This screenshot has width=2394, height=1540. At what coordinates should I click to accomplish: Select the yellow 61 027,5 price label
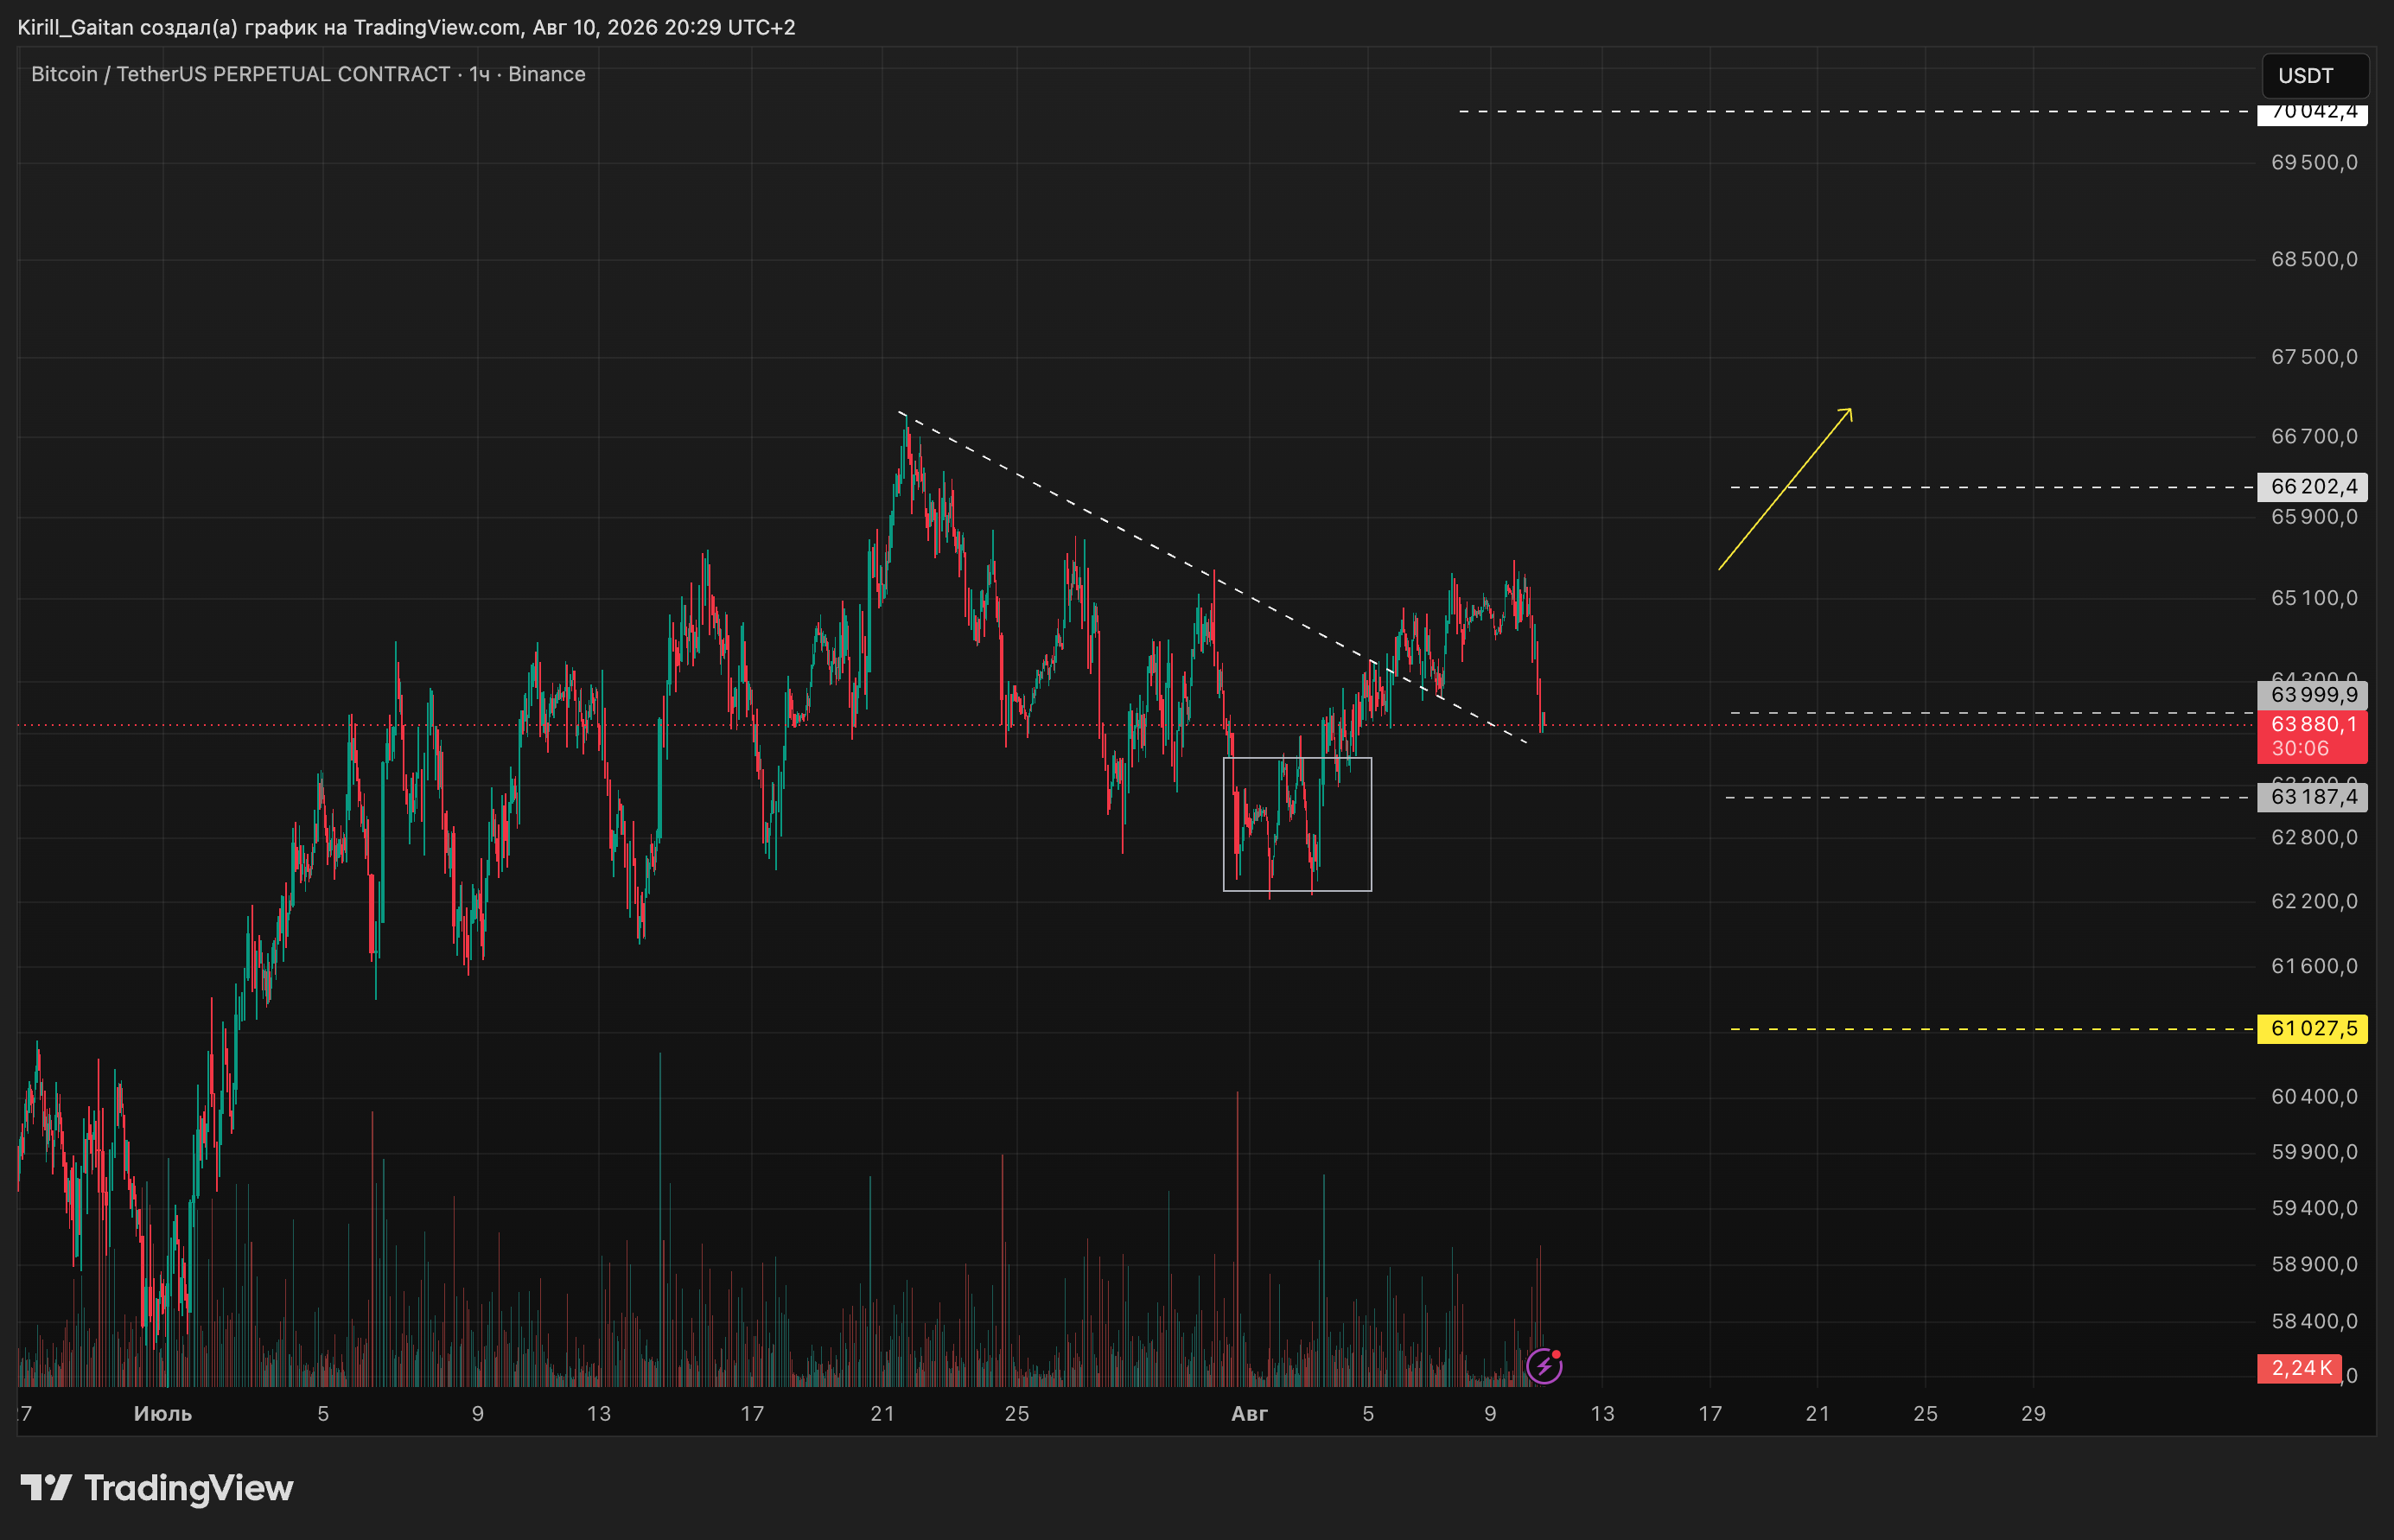pos(2312,1029)
